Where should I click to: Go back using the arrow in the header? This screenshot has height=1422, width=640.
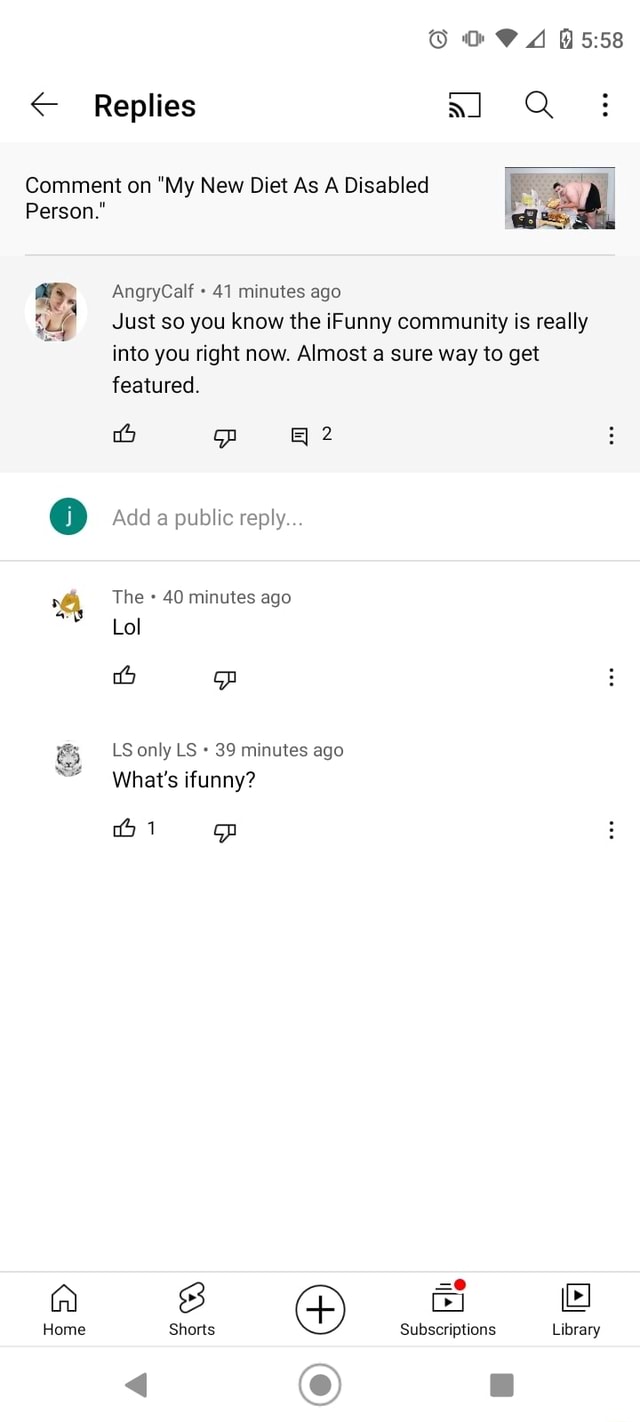[x=43, y=105]
